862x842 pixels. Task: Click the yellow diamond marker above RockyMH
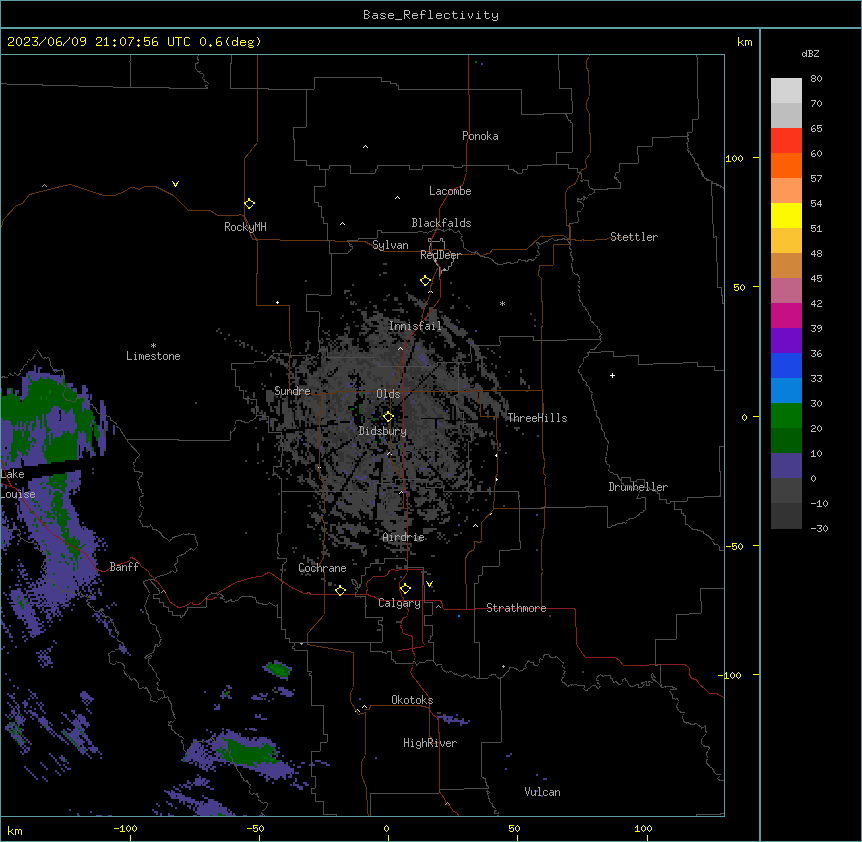coord(249,204)
